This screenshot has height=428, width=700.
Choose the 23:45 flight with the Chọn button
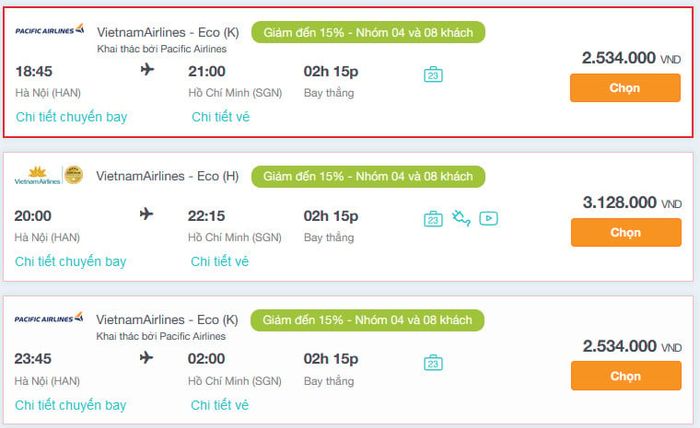[x=626, y=376]
